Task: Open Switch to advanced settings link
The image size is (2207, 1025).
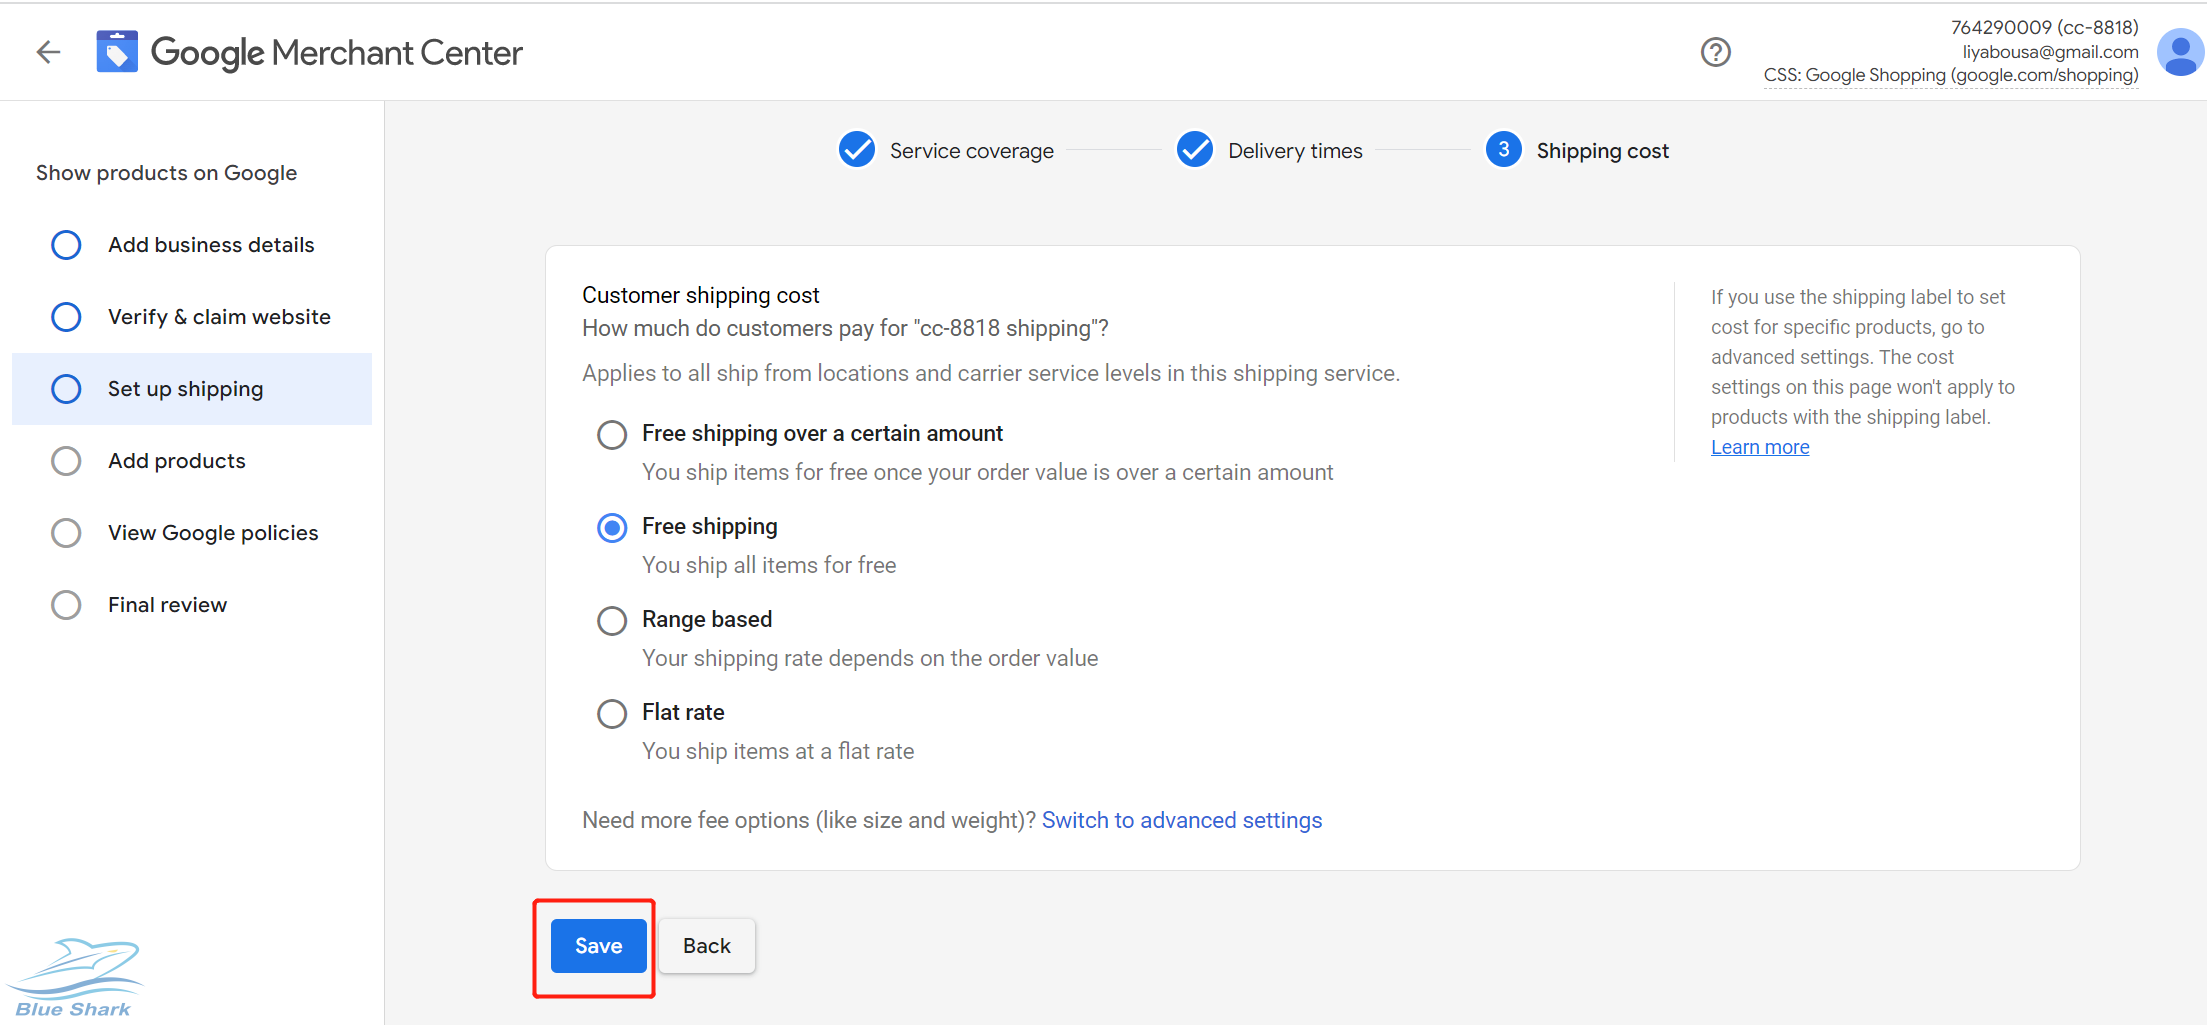Action: coord(1182,820)
